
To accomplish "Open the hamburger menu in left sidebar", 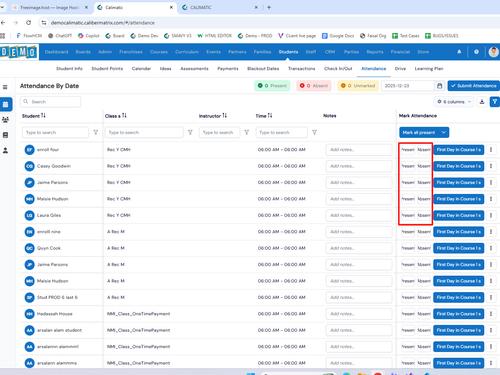I will point(5,87).
